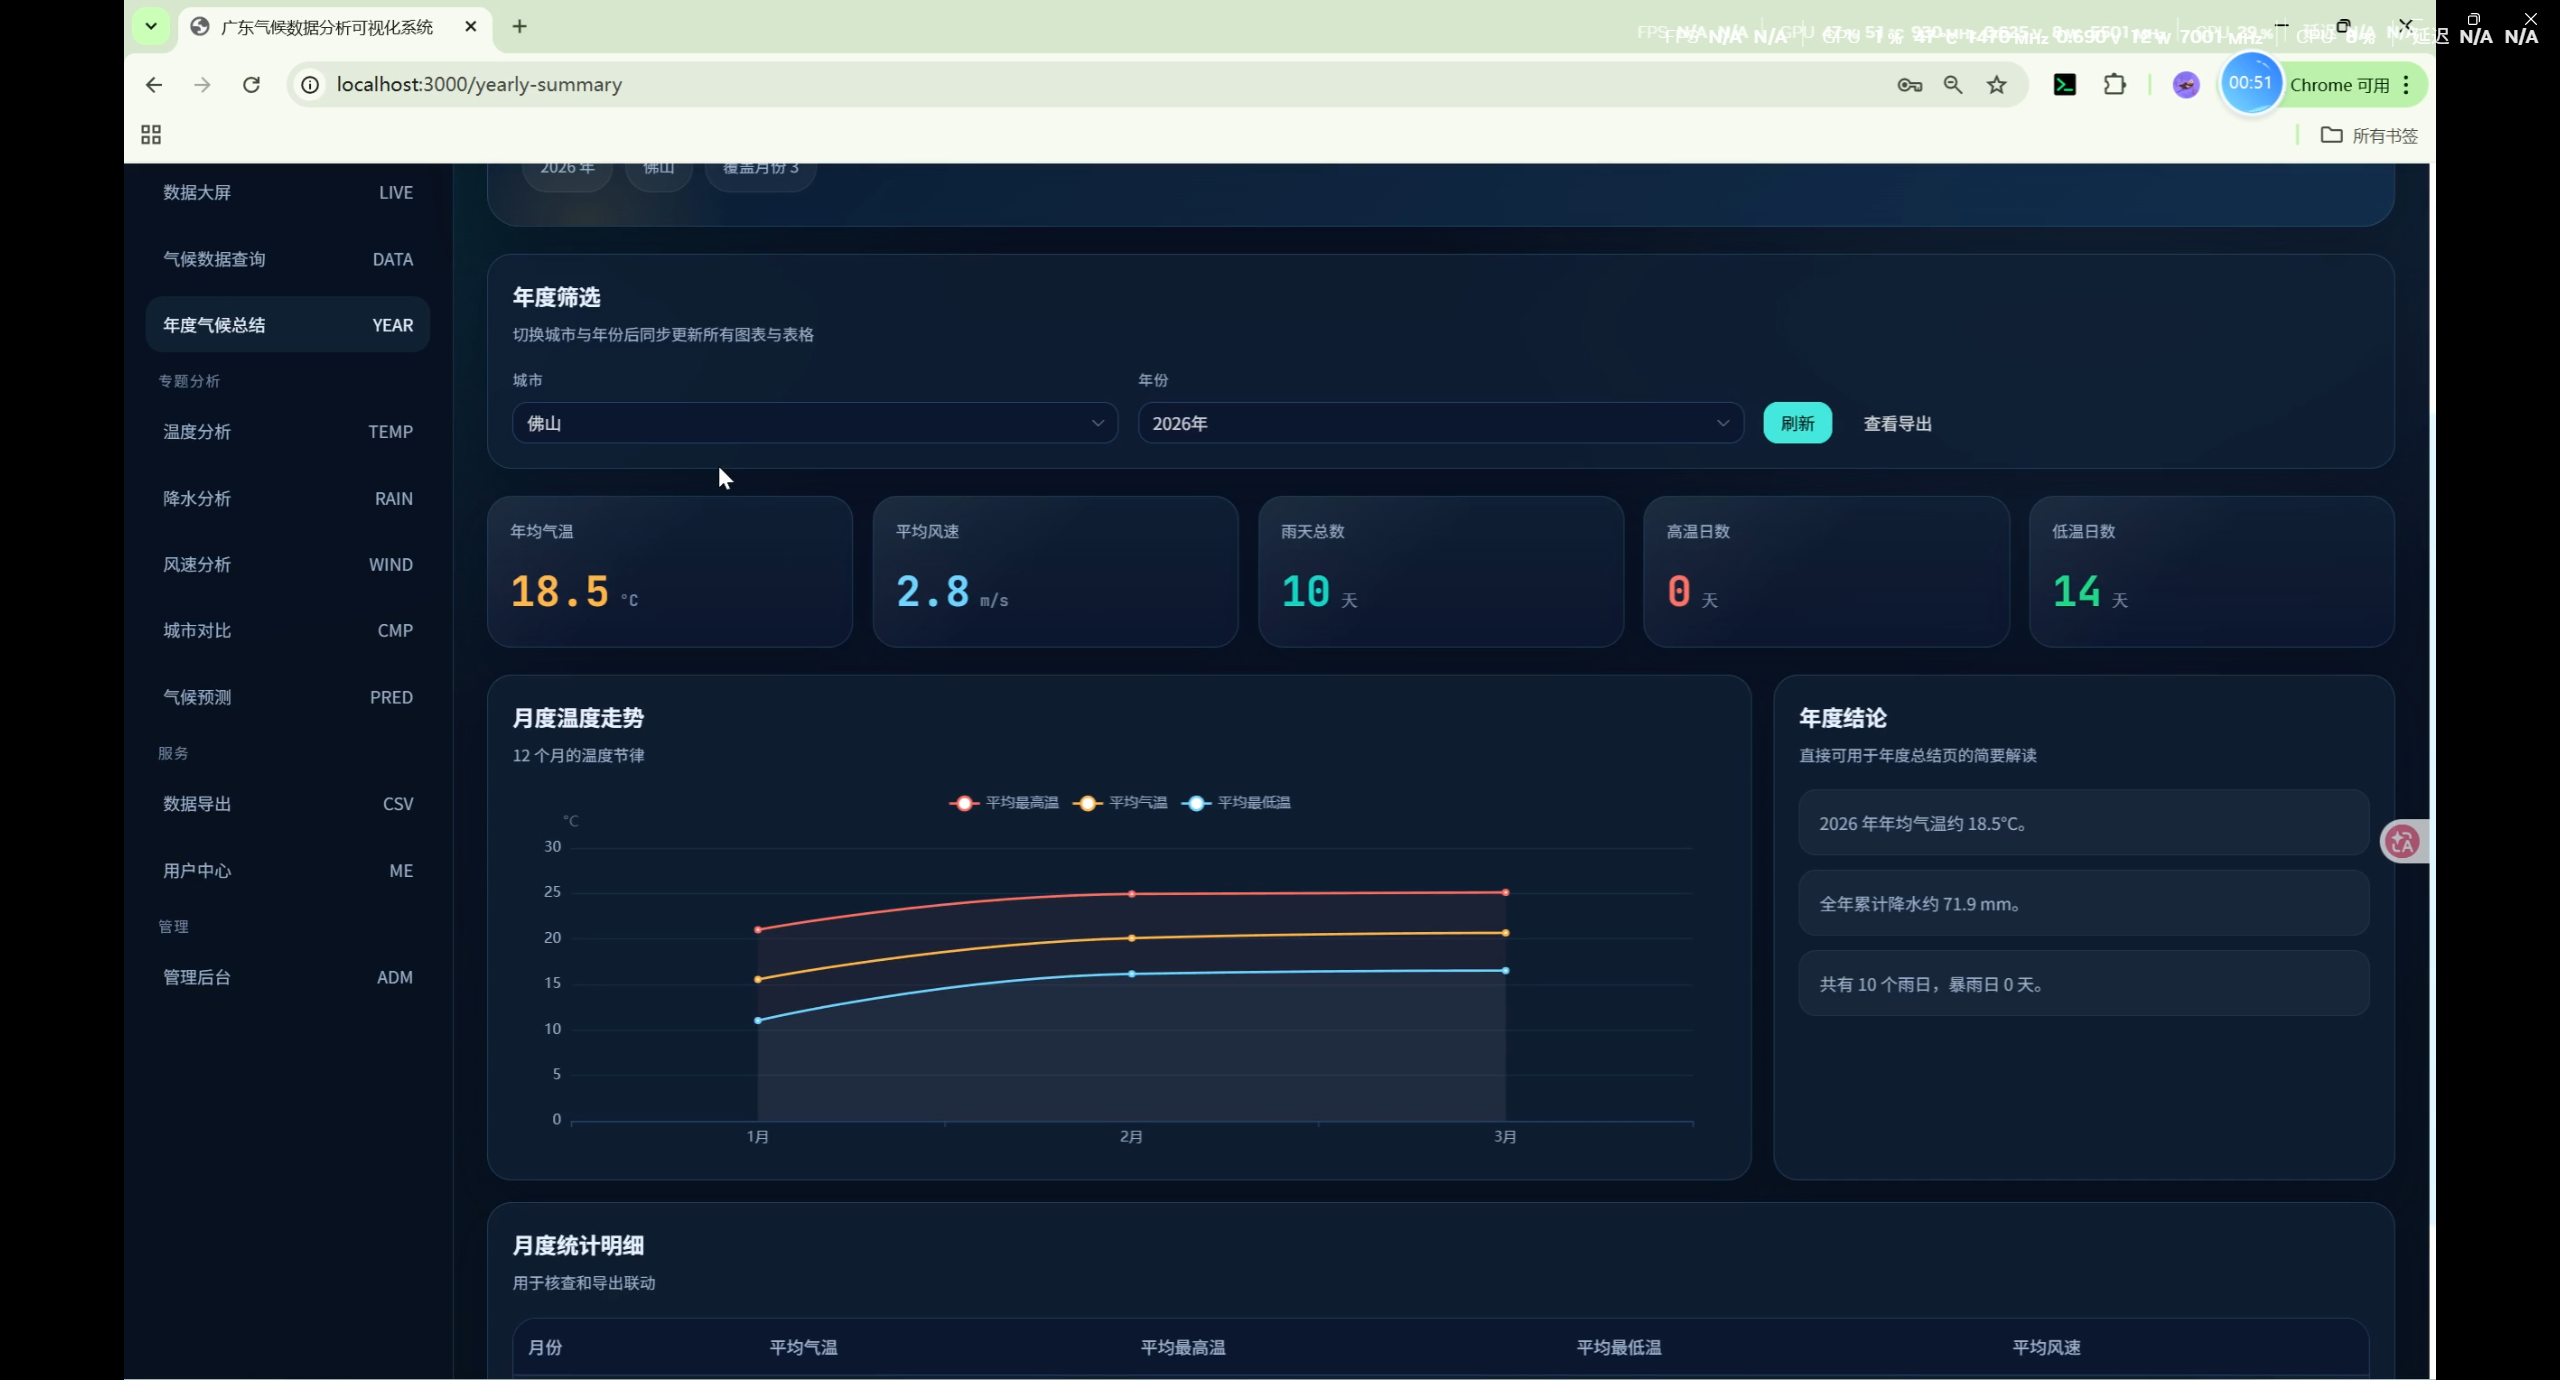This screenshot has width=2560, height=1380.
Task: Click the floating translate icon at right edge
Action: click(2402, 841)
